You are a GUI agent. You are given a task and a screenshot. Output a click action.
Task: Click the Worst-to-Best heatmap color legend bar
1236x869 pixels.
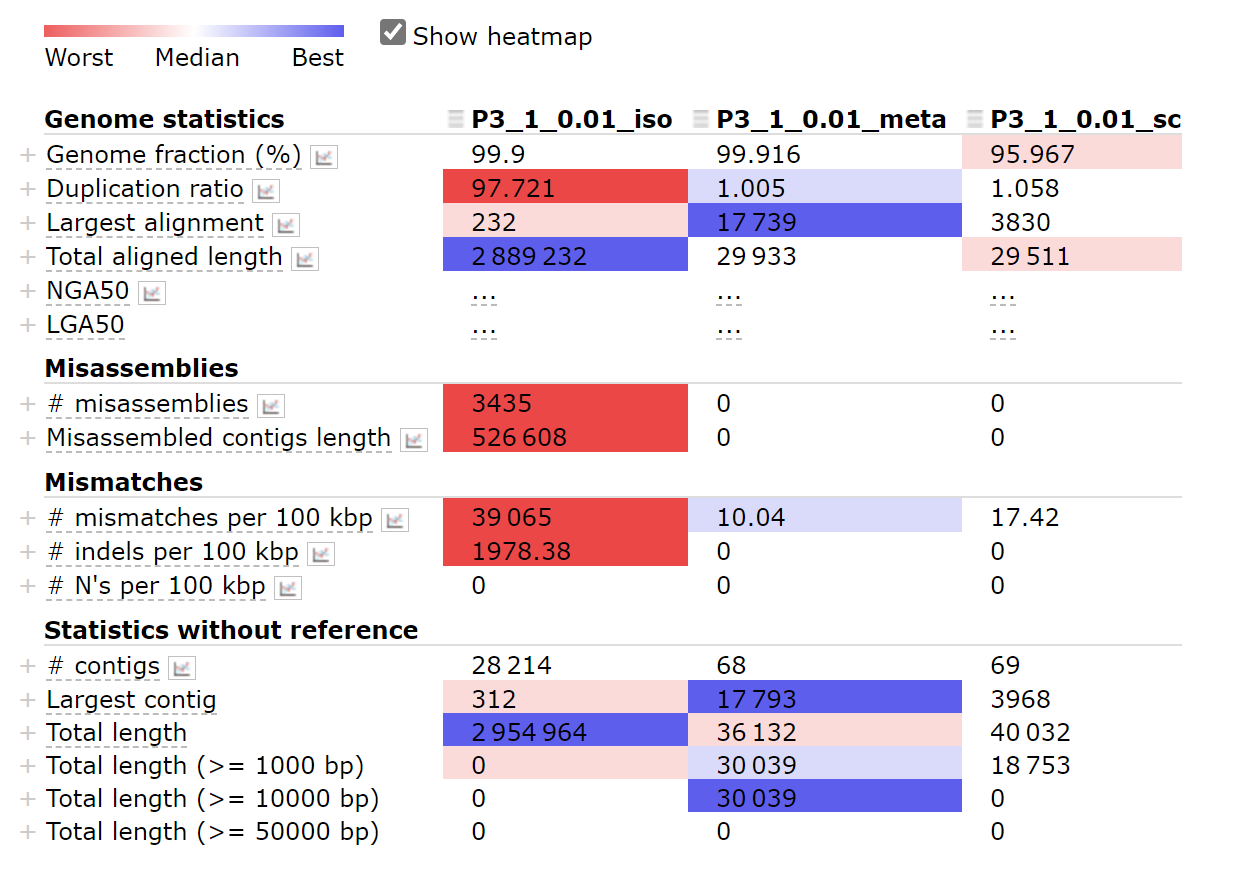[x=194, y=31]
